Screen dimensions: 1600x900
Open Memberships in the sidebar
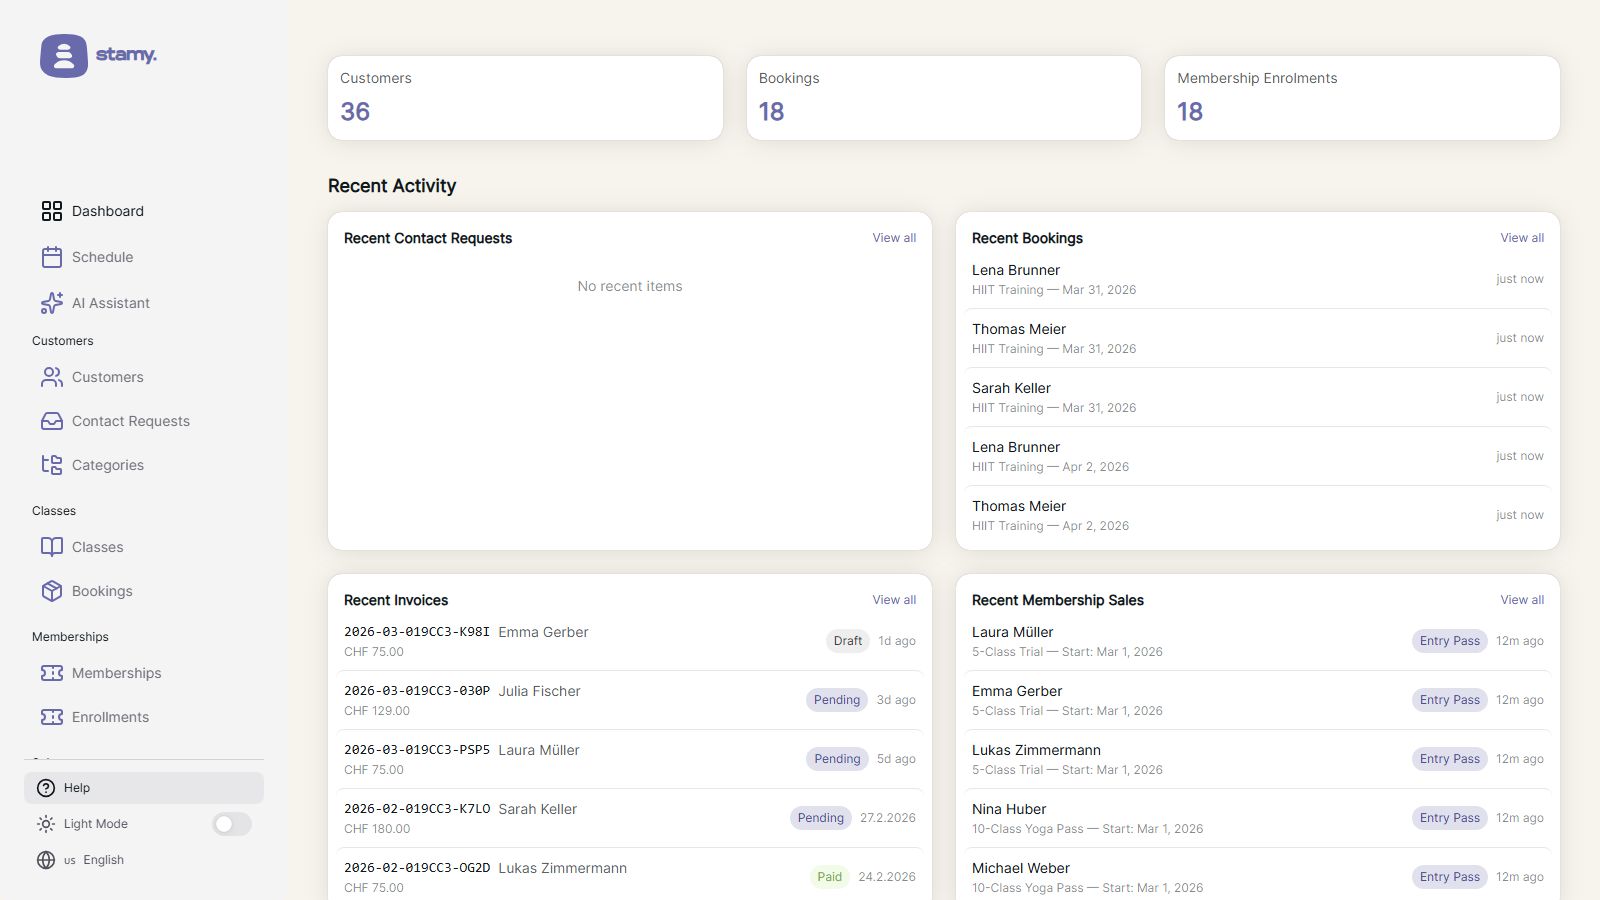[x=116, y=673]
